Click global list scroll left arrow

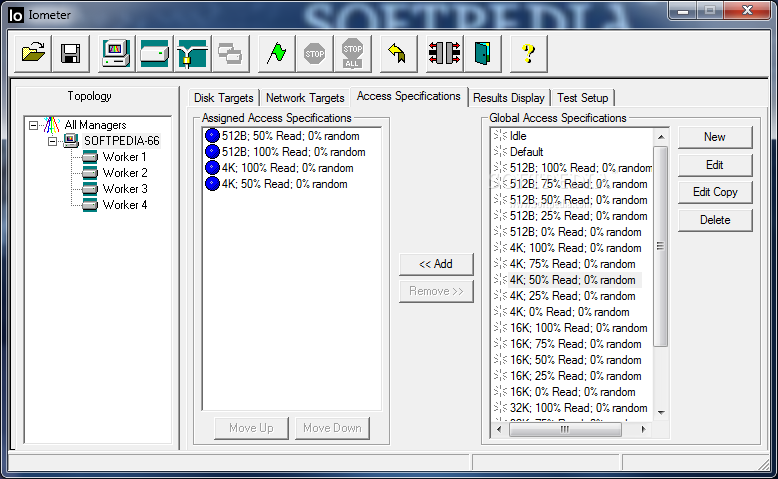click(x=499, y=429)
